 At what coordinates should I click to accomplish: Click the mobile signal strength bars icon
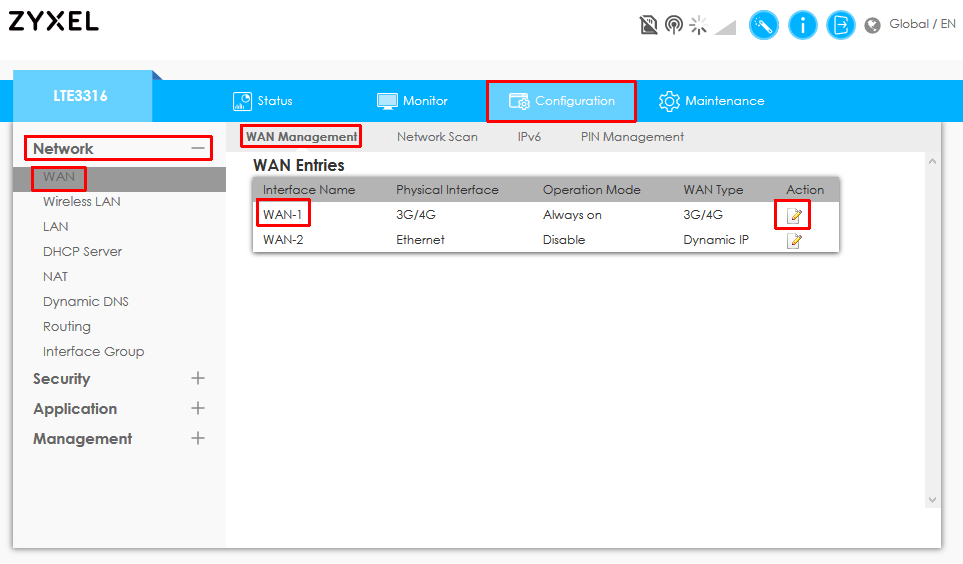click(x=725, y=26)
